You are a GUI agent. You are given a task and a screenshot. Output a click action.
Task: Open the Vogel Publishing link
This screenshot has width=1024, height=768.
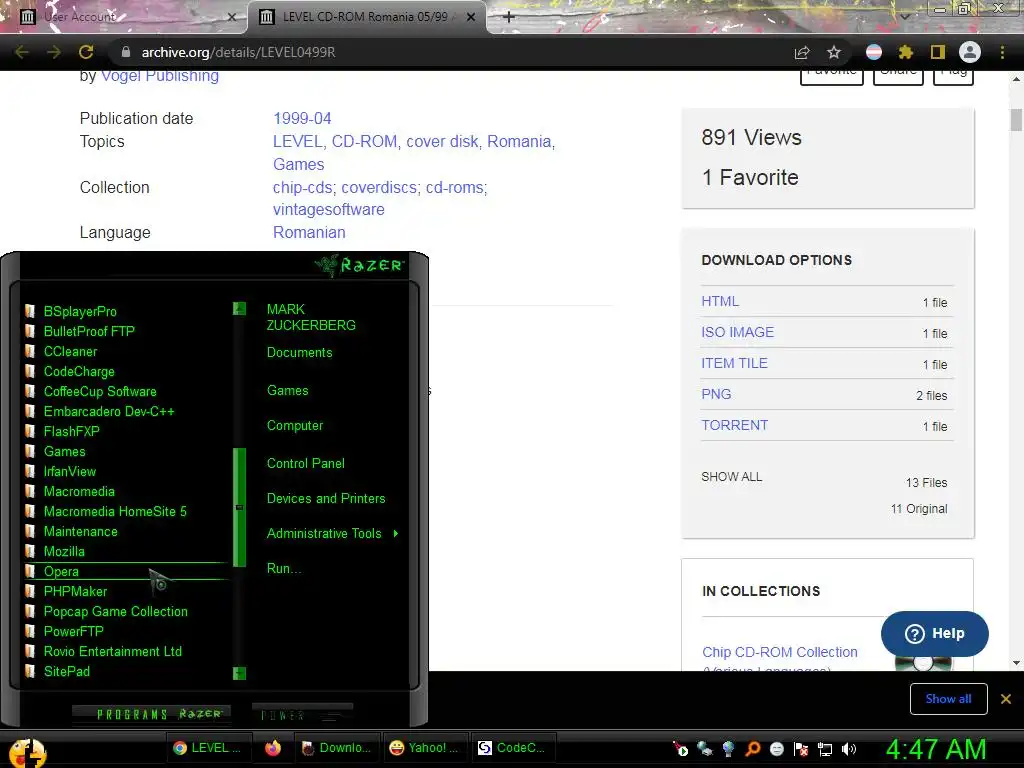coord(160,76)
